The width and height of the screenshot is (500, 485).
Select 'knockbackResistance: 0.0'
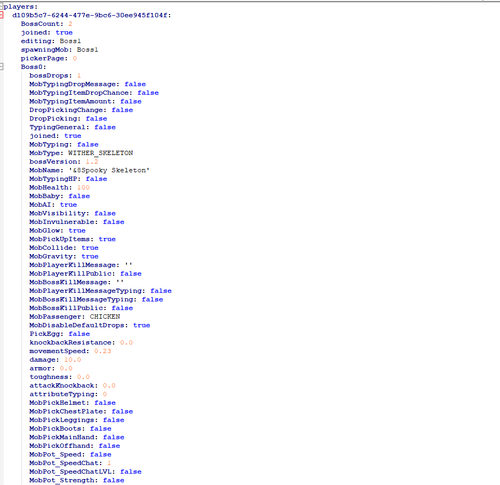pyautogui.click(x=81, y=343)
